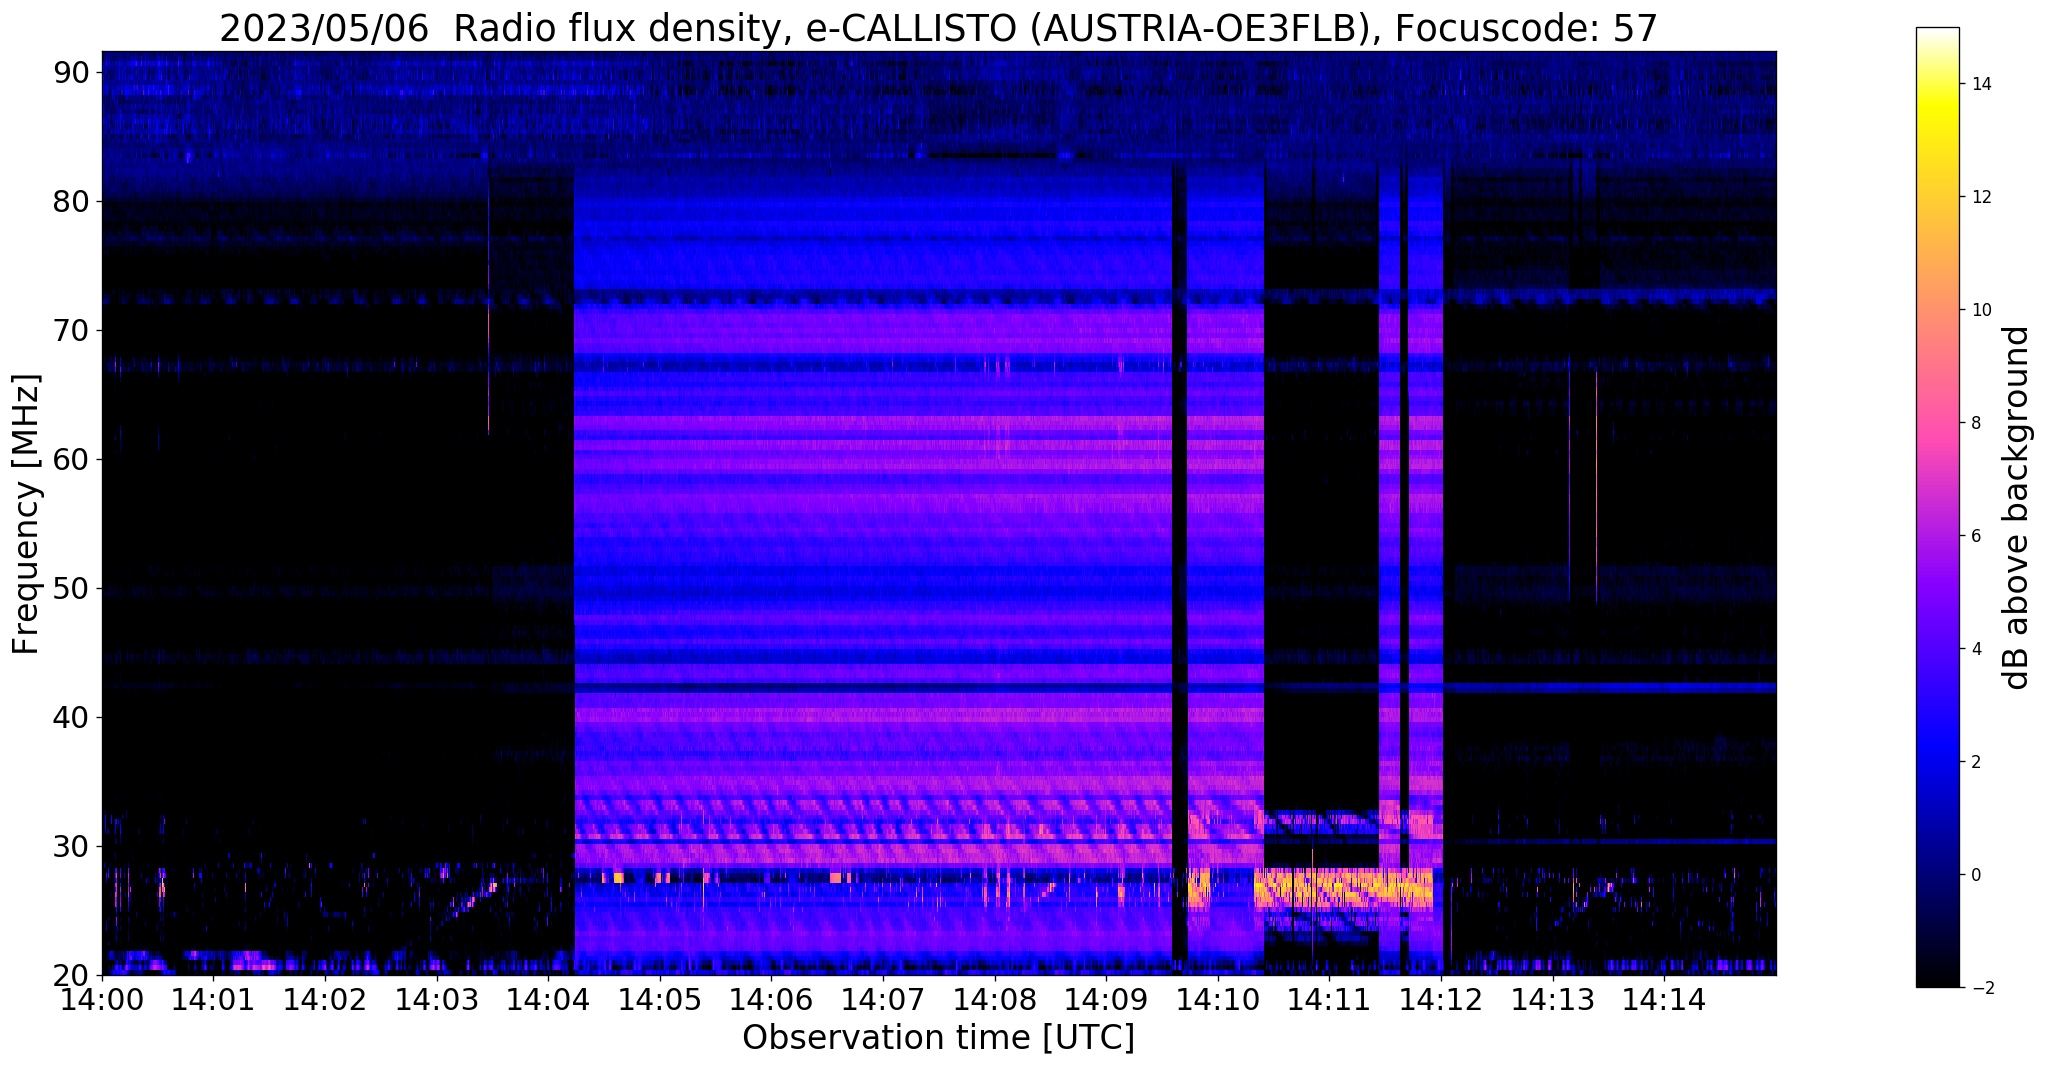
Task: Click the colorbar tick value 8
Action: pos(1975,423)
